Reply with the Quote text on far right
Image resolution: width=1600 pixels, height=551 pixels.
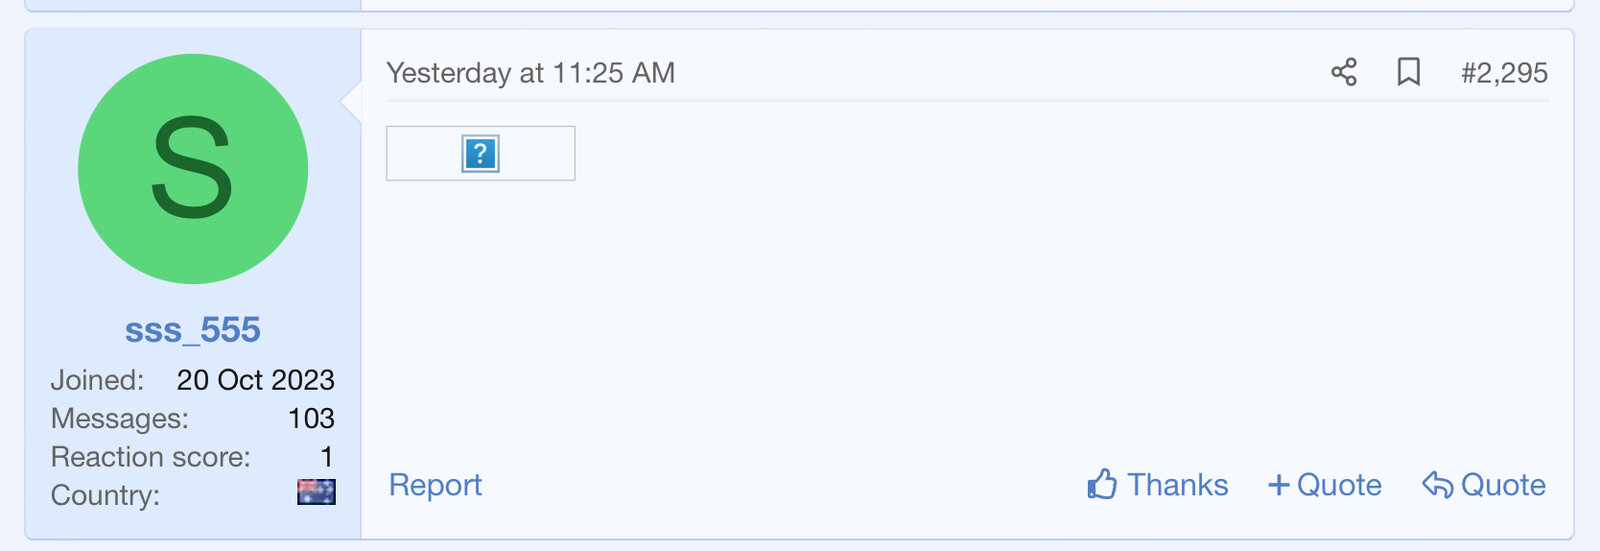point(1503,485)
